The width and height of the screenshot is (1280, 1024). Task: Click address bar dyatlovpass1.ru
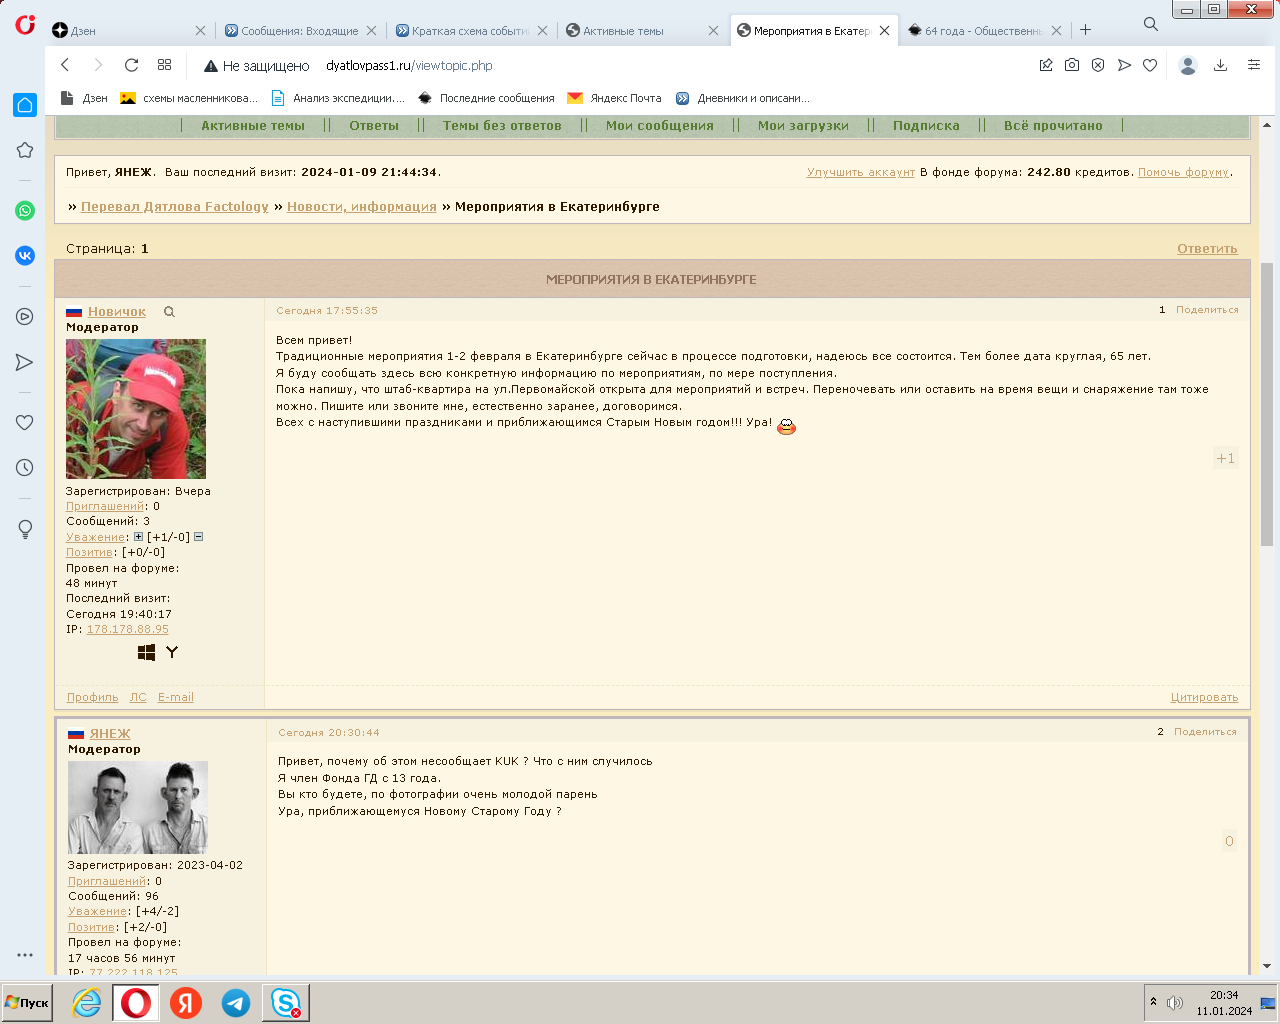click(409, 66)
